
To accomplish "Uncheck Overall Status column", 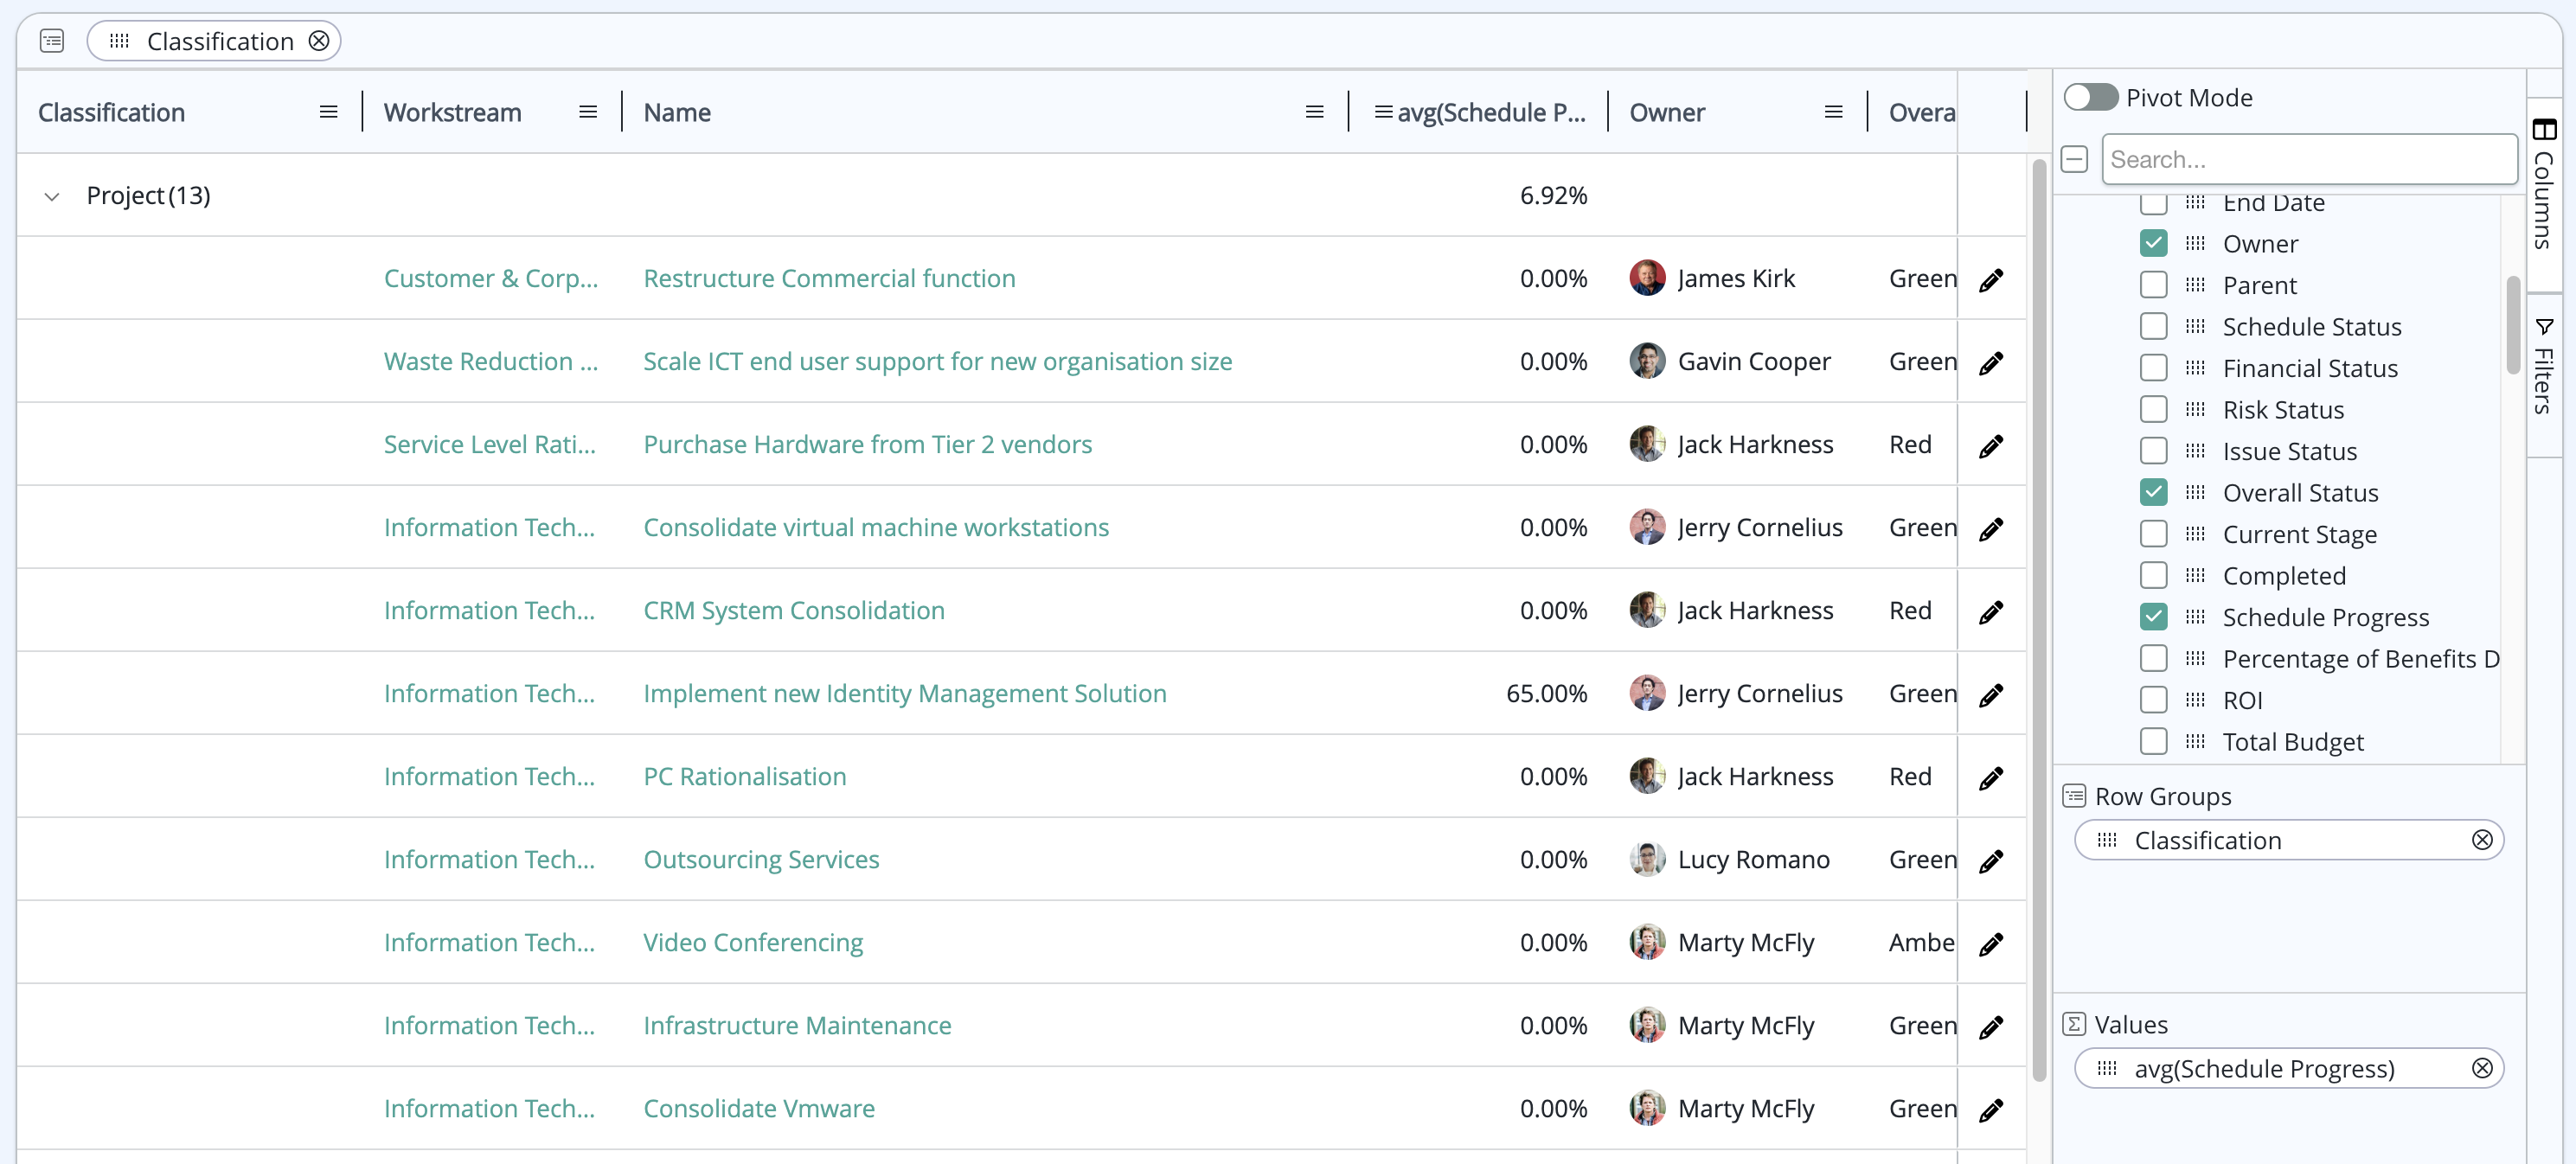I will click(2154, 492).
